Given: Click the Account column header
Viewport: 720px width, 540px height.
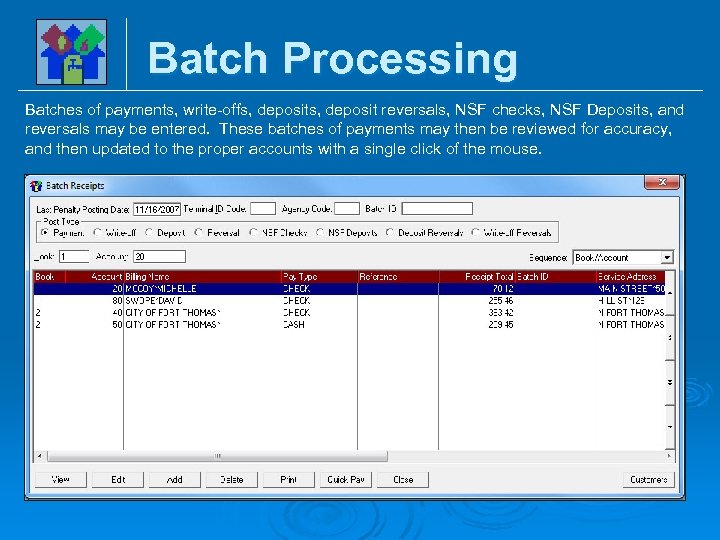Looking at the screenshot, I should pos(95,277).
